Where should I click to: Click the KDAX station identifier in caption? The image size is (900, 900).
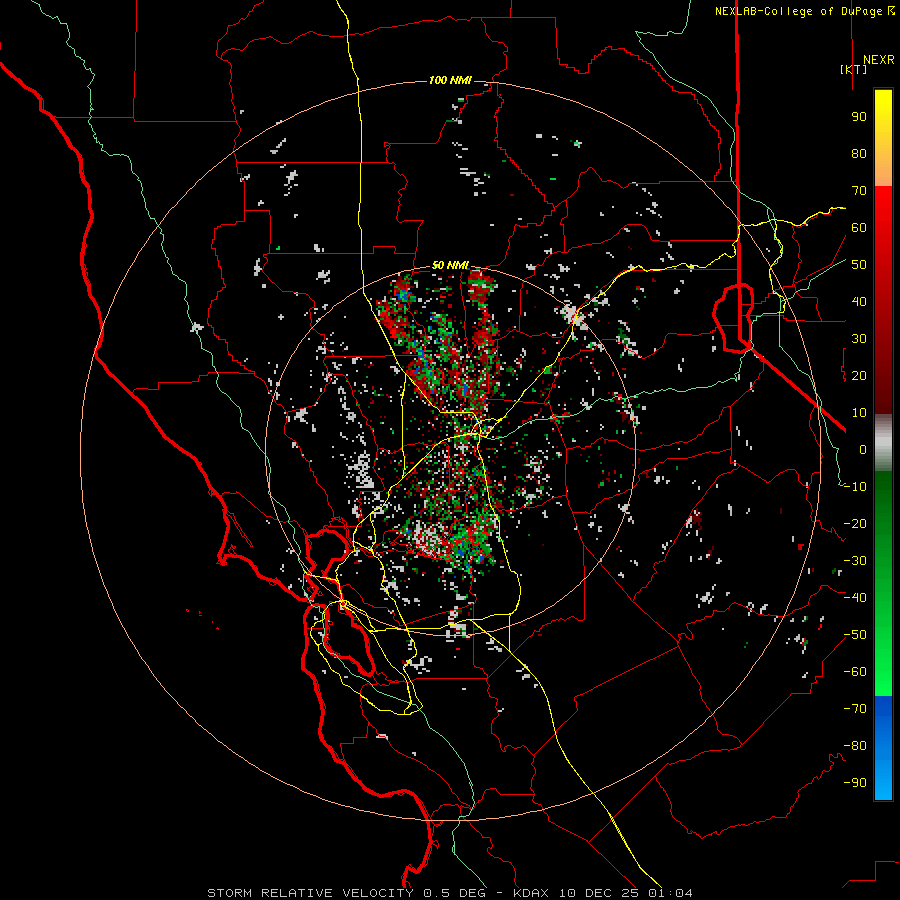529,893
